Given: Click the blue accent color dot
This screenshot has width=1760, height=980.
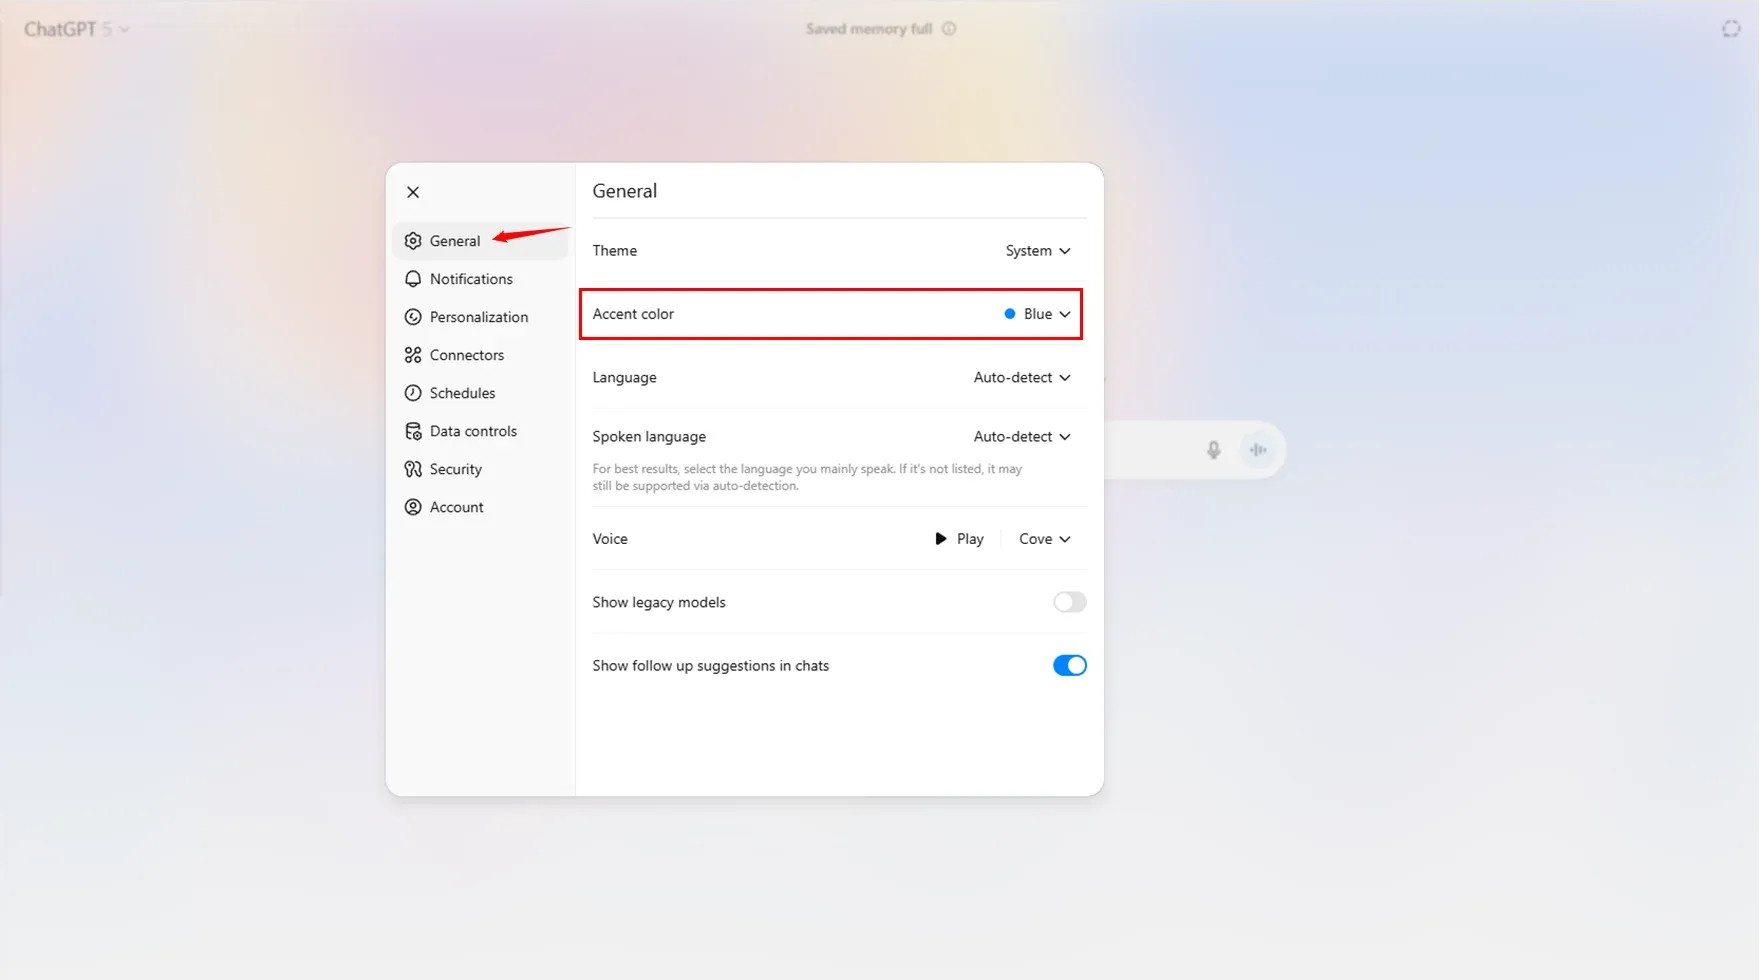Looking at the screenshot, I should pos(1010,314).
